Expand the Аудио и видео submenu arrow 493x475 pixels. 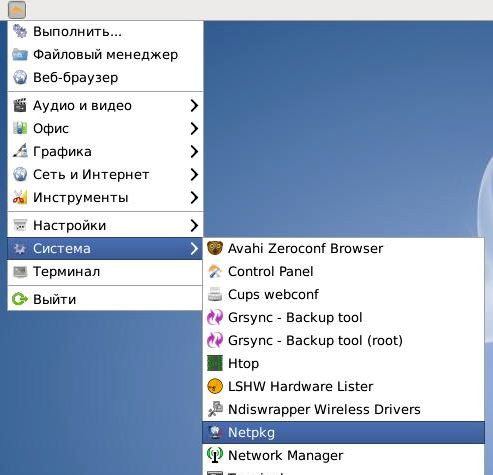(194, 106)
